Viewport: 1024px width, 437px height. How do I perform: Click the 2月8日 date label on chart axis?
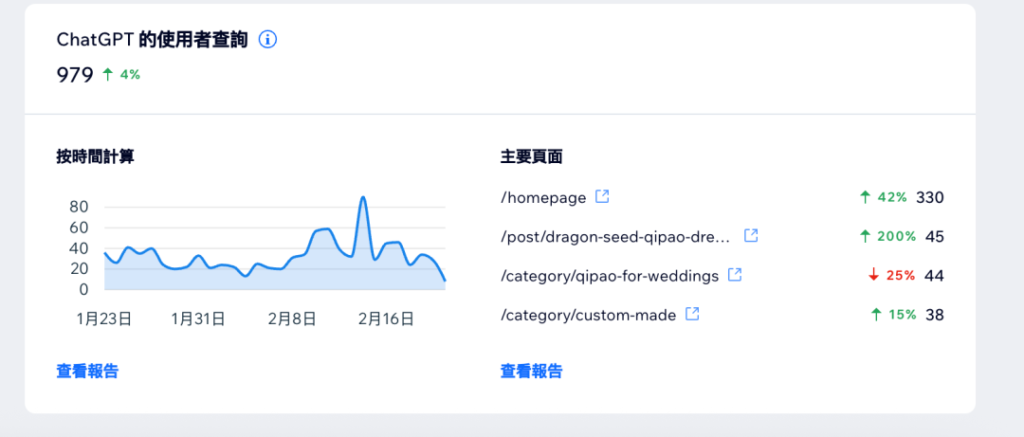(292, 319)
